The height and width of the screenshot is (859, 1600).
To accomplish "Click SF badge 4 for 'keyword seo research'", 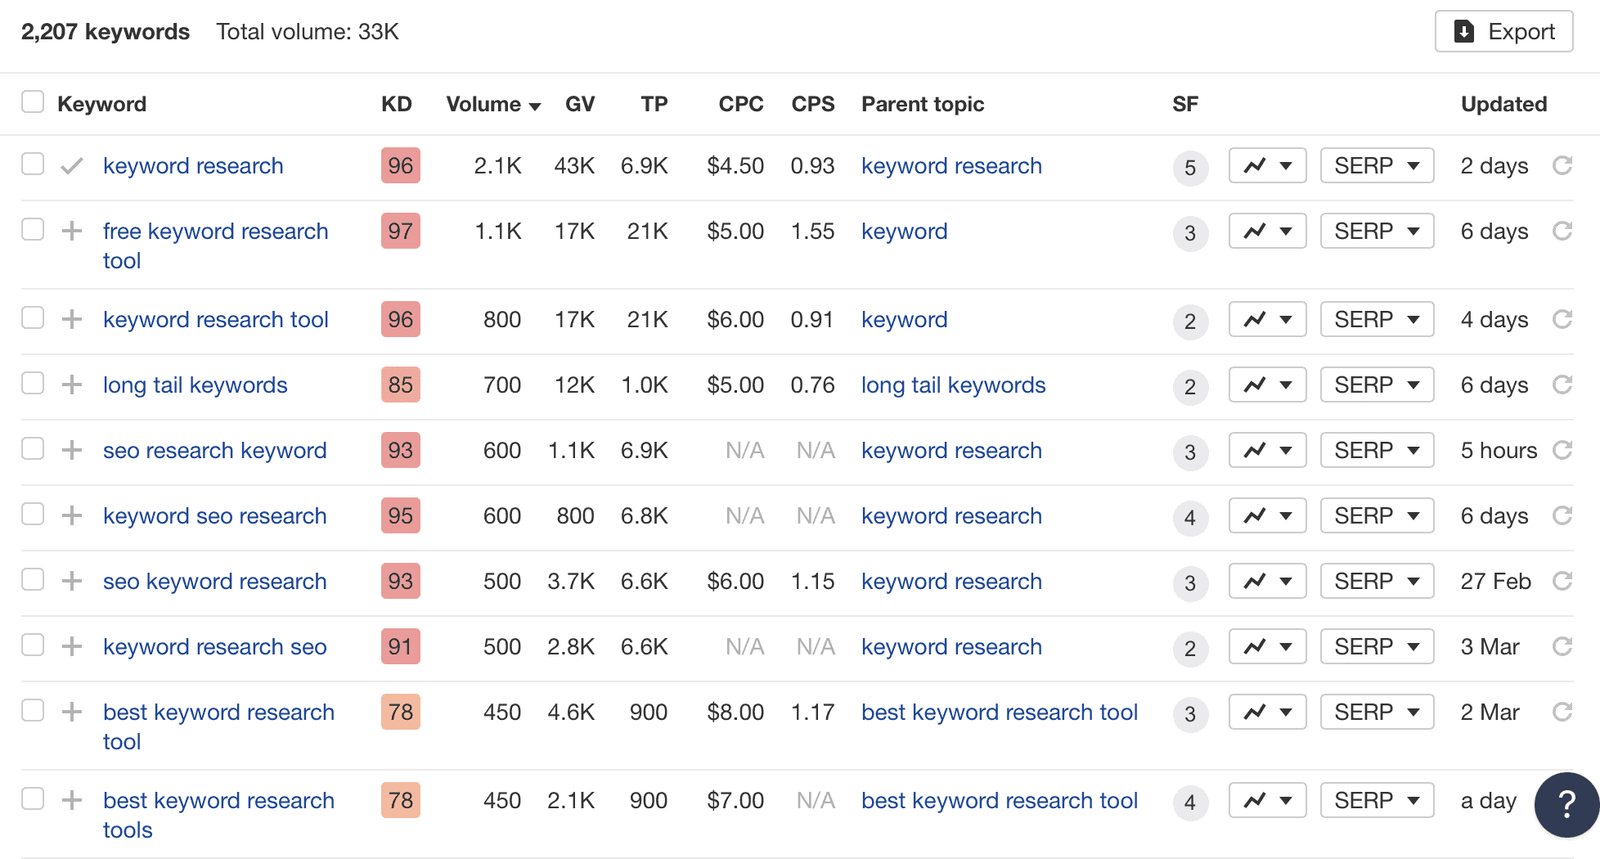I will coord(1190,517).
